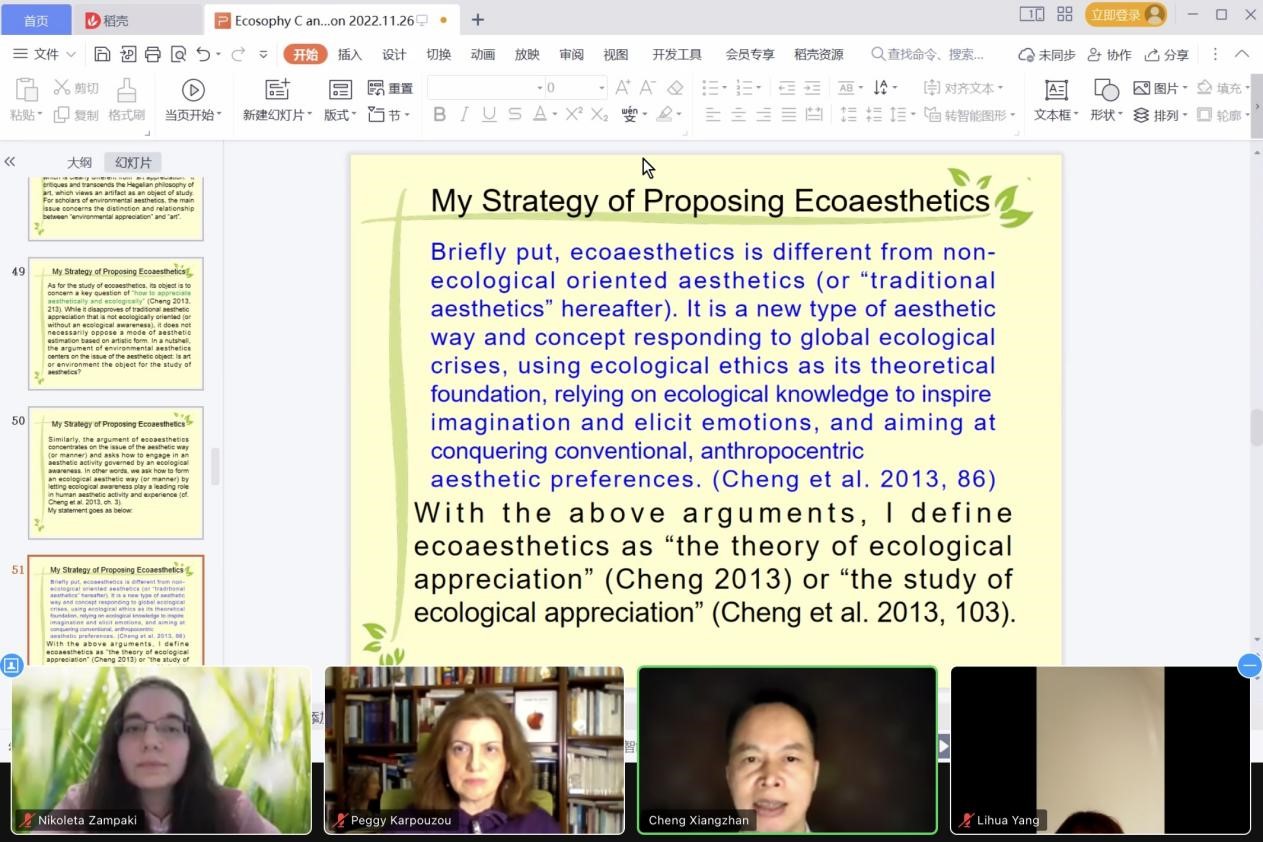Start slideshow from current slide (当页开始)
This screenshot has height=842, width=1263.
[x=193, y=100]
